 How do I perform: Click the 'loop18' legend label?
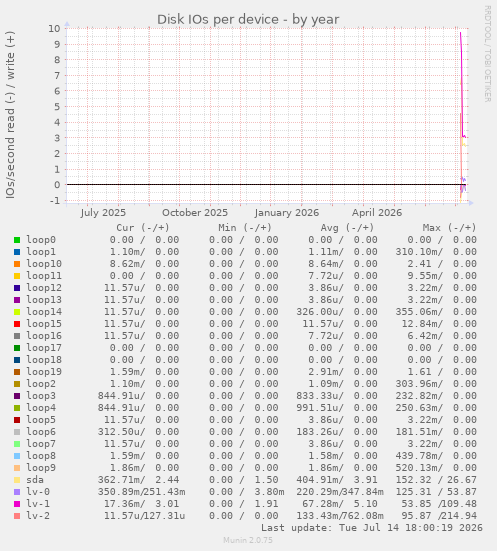(44, 360)
